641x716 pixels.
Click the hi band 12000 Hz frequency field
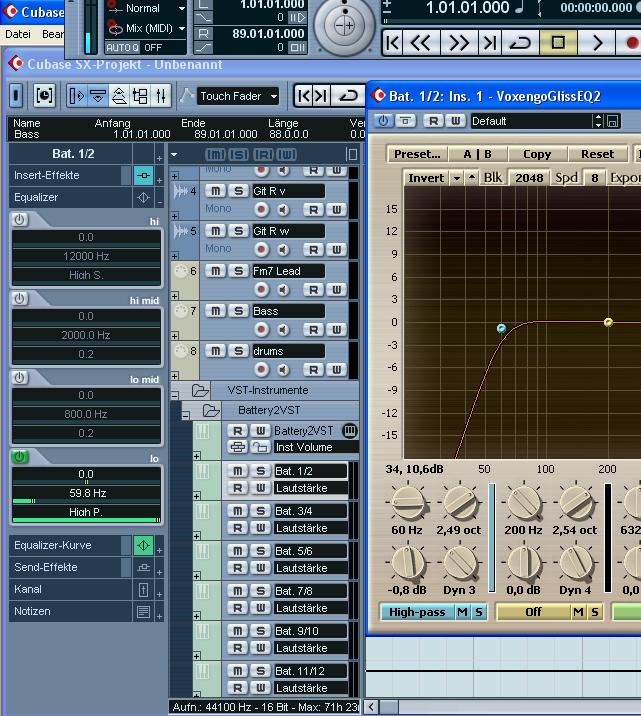pyautogui.click(x=86, y=256)
